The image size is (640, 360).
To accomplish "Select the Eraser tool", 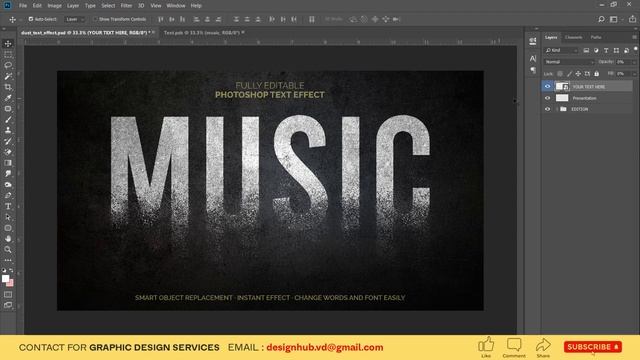I will tap(8, 152).
